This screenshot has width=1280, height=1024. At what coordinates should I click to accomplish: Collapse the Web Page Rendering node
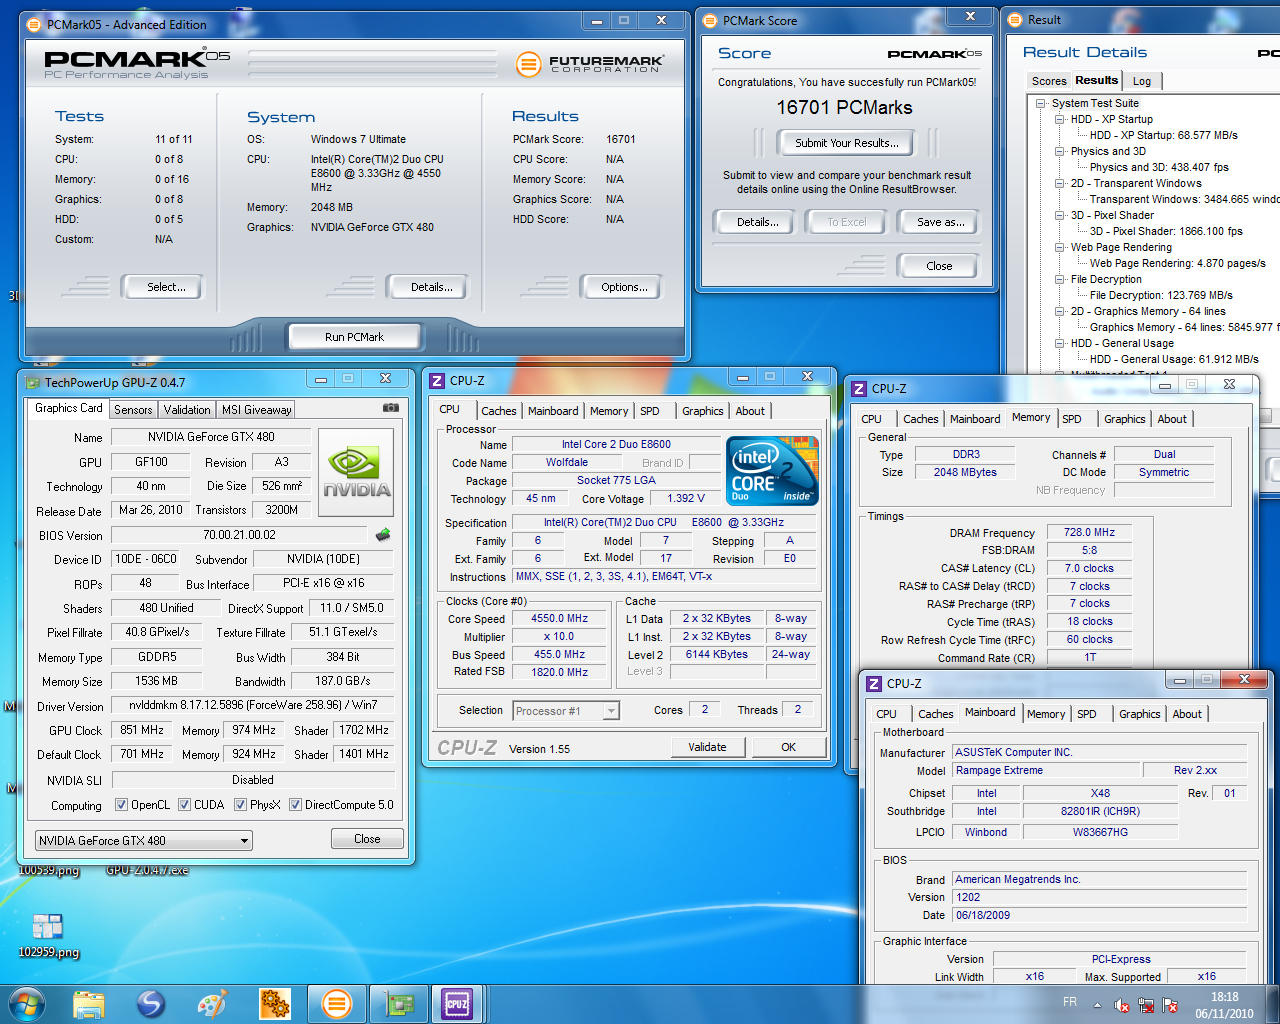pyautogui.click(x=1060, y=247)
